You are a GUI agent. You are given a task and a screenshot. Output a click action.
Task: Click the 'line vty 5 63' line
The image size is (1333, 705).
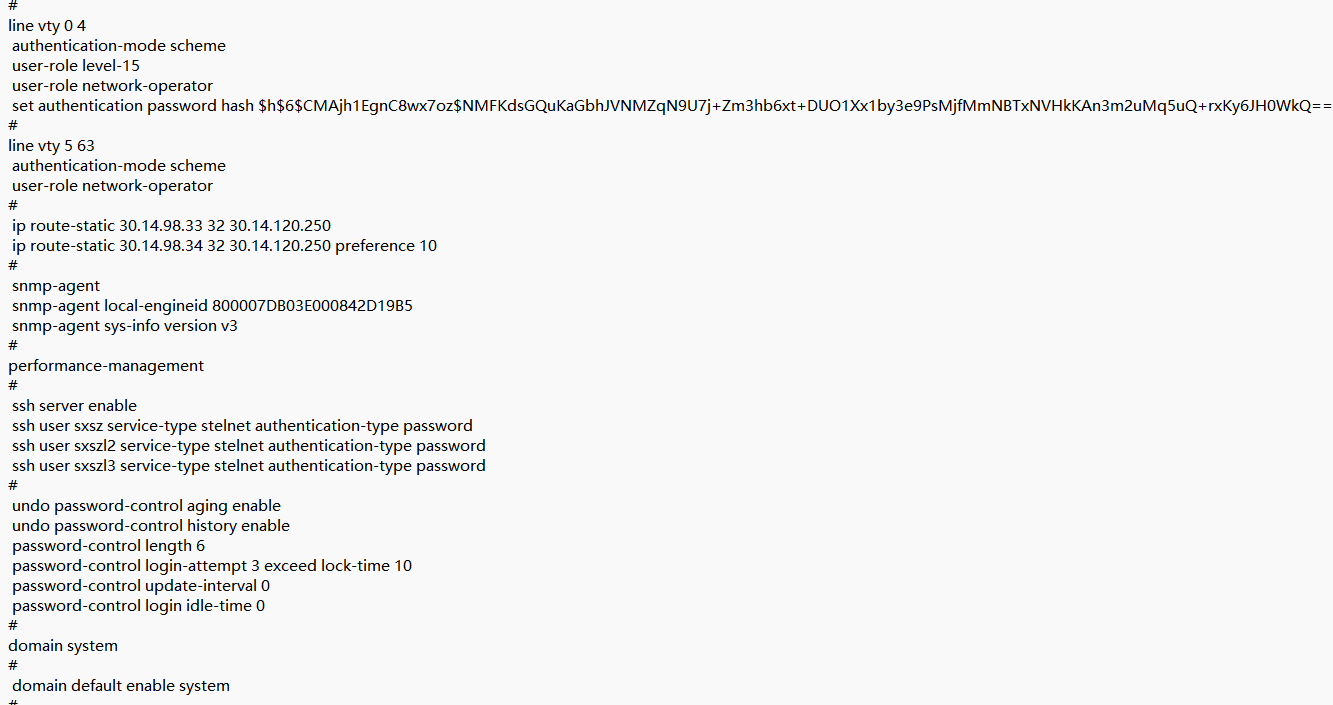pos(52,145)
